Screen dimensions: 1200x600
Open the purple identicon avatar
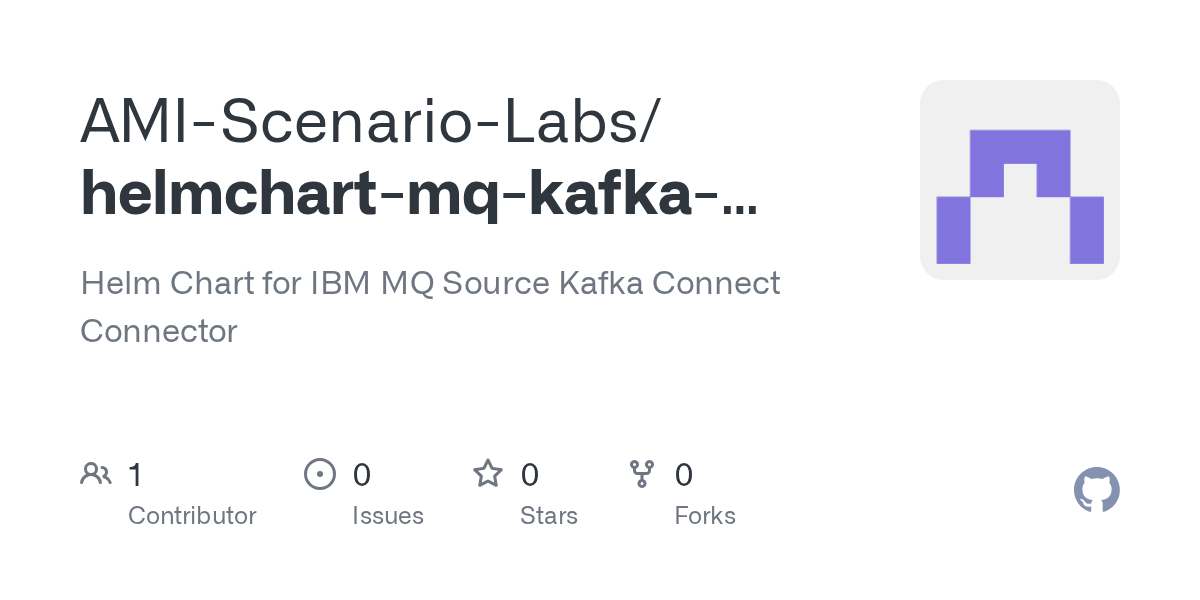click(1019, 180)
